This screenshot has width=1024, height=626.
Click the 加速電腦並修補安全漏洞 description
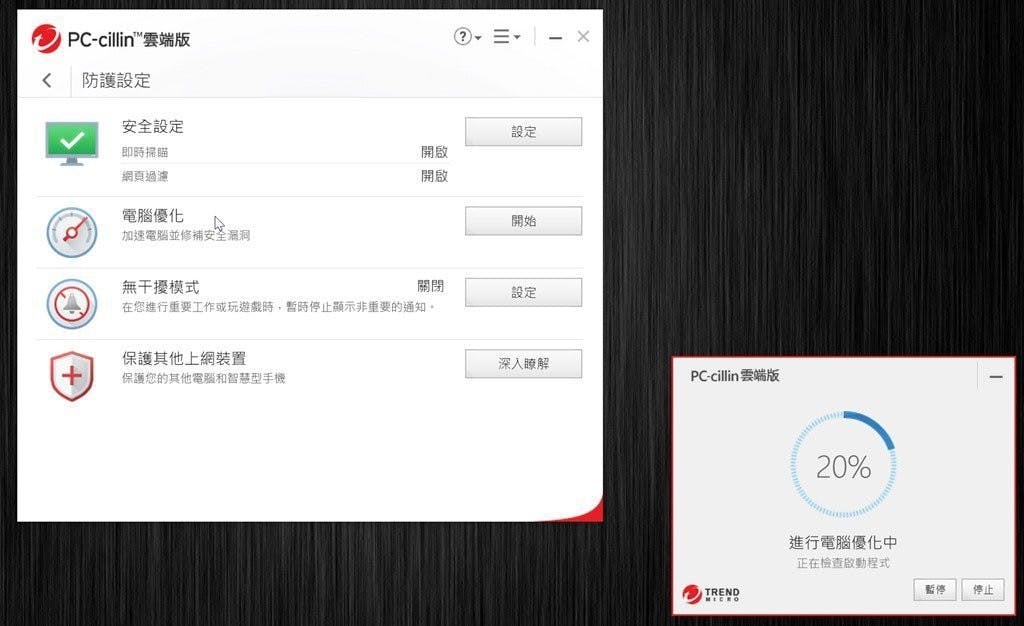[186, 235]
